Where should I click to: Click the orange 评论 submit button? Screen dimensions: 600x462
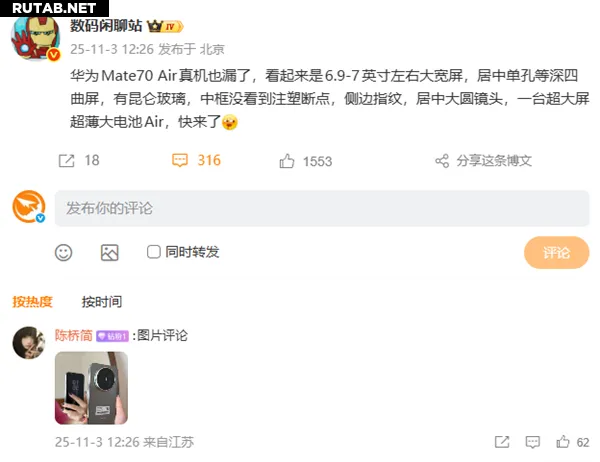(556, 253)
